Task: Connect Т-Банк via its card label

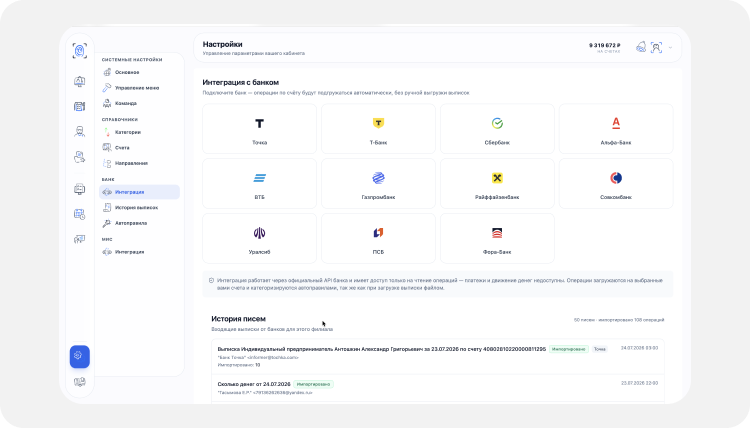Action: point(378,143)
